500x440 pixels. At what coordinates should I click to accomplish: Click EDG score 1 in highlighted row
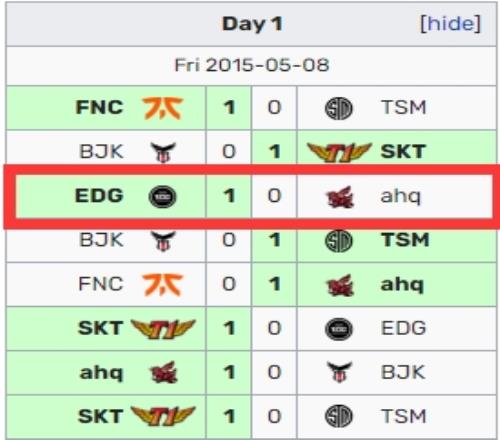(229, 196)
